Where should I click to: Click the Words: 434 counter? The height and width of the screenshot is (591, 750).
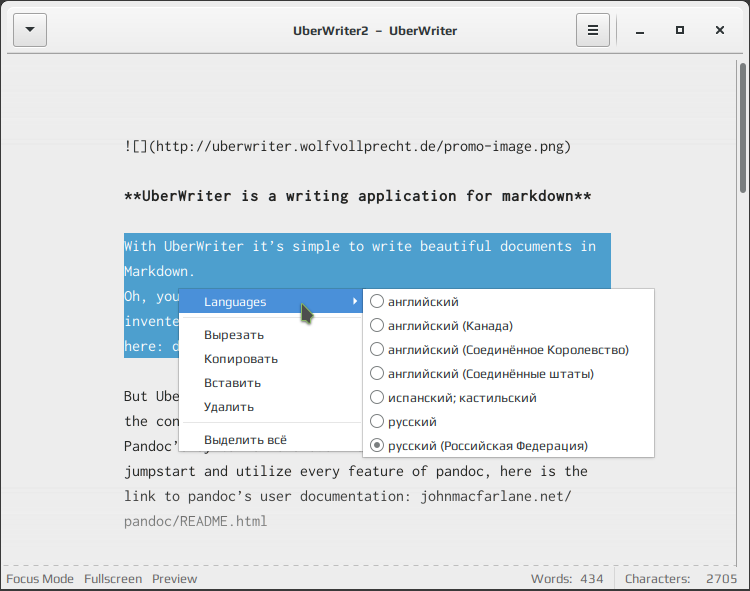point(567,579)
